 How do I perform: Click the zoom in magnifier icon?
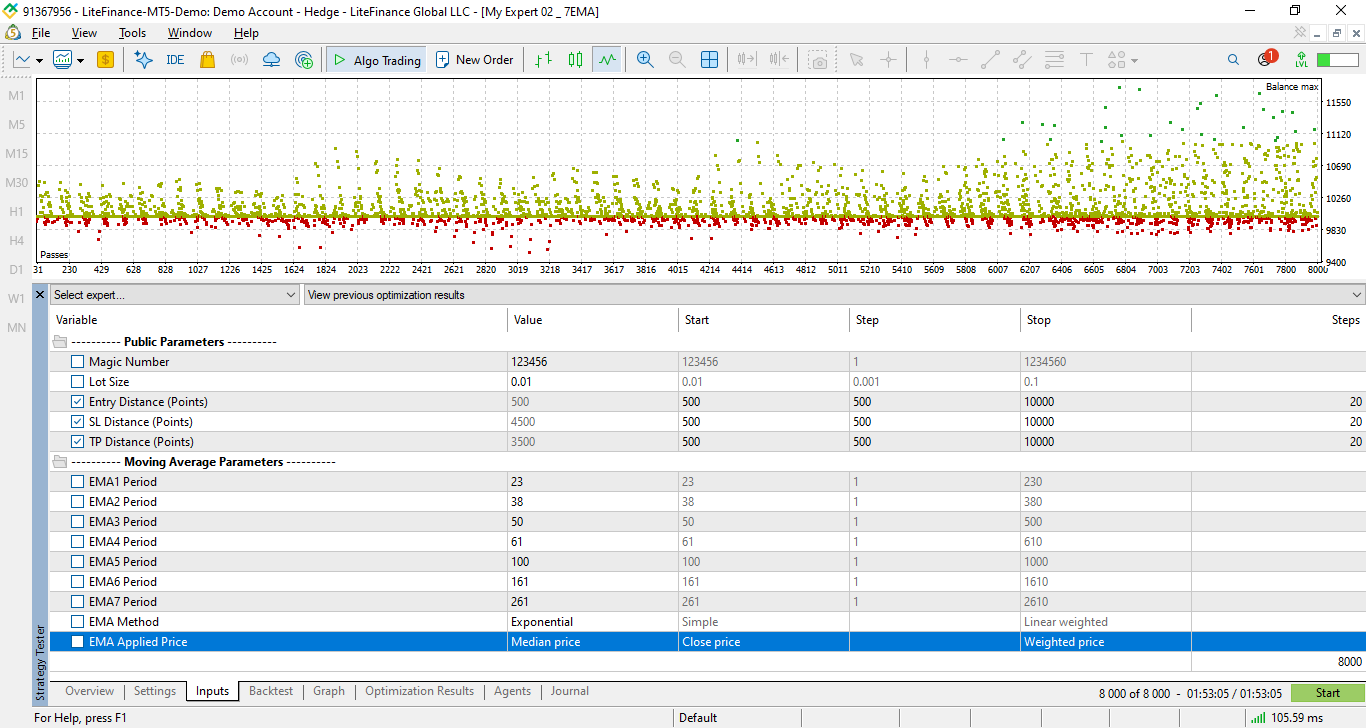click(645, 60)
